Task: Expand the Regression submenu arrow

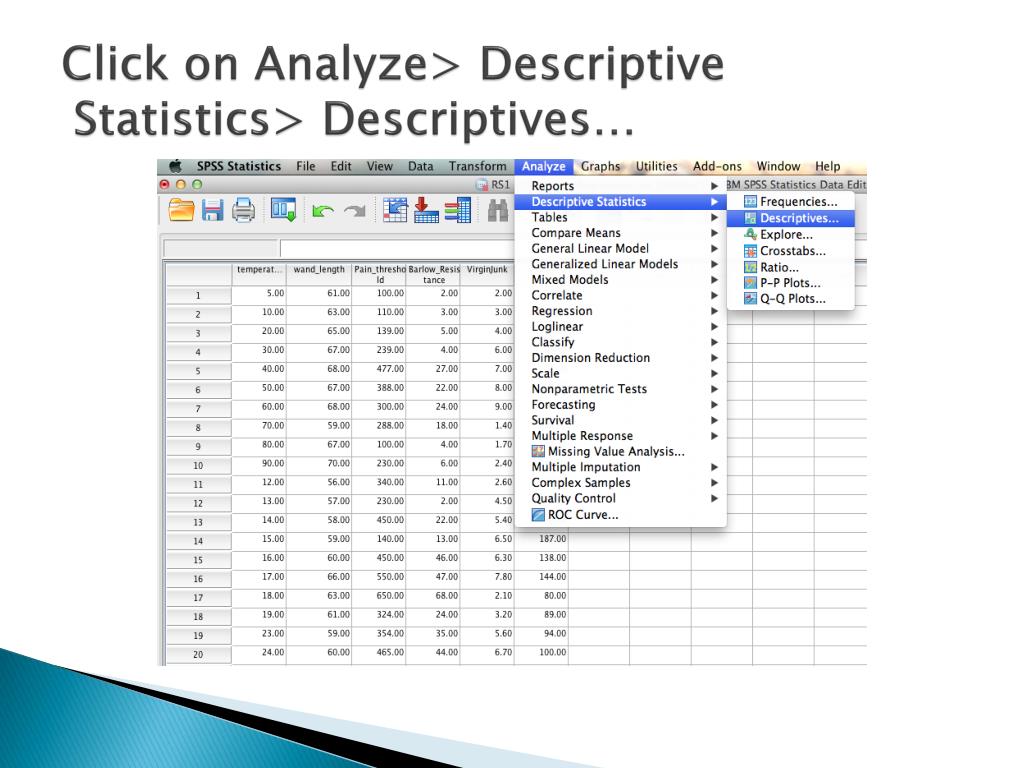Action: coord(714,312)
